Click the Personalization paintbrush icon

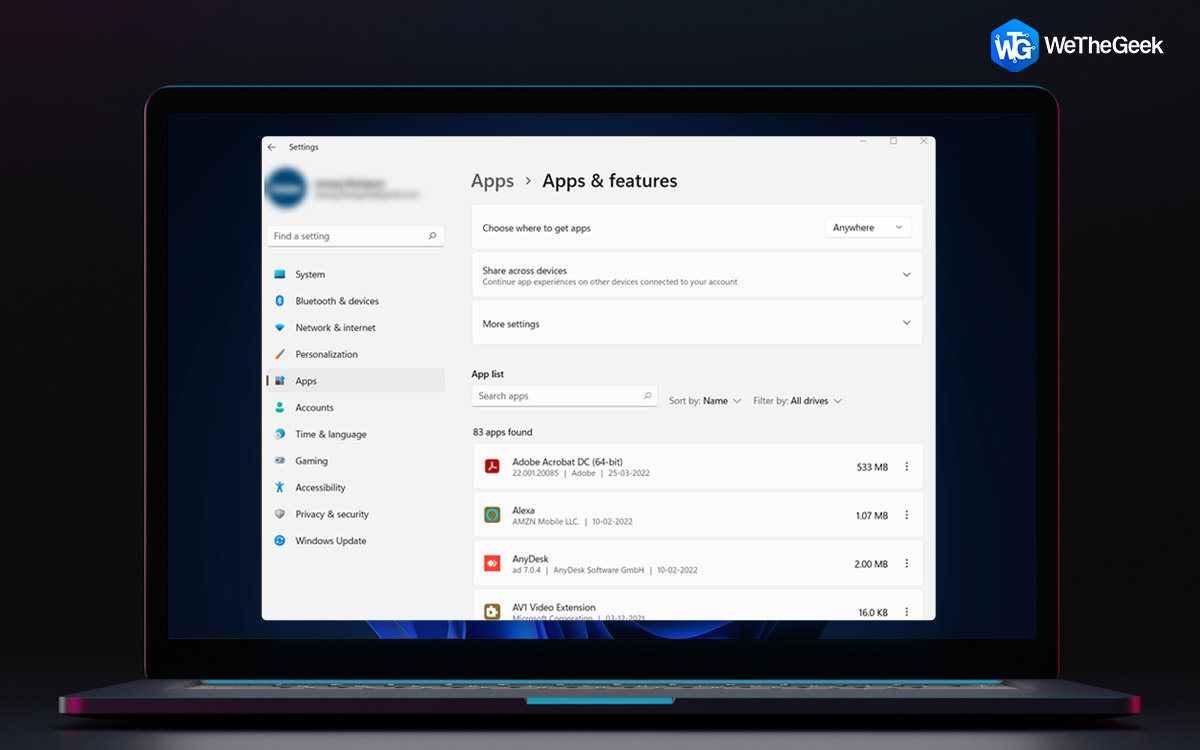(280, 354)
